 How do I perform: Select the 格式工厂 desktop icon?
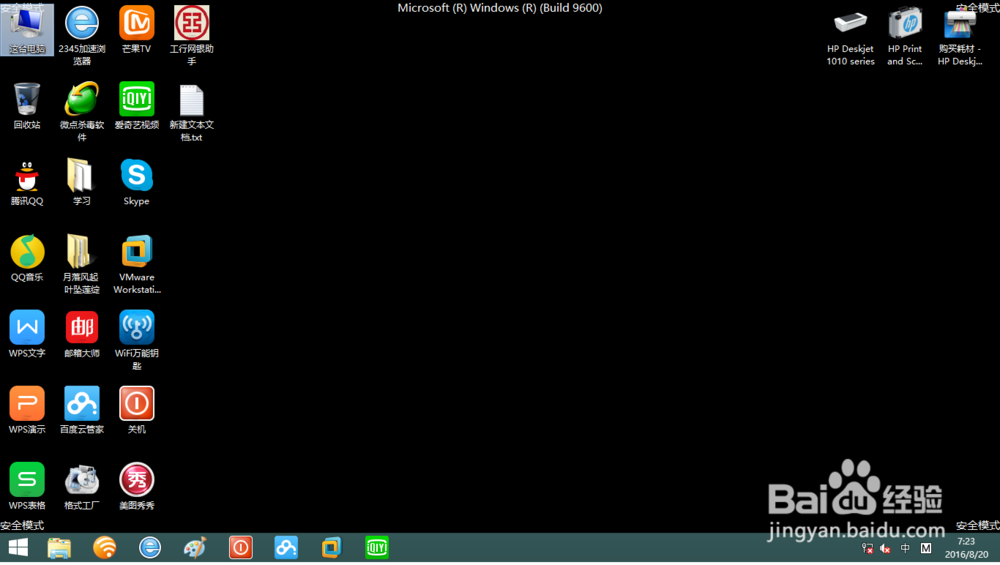click(x=82, y=486)
